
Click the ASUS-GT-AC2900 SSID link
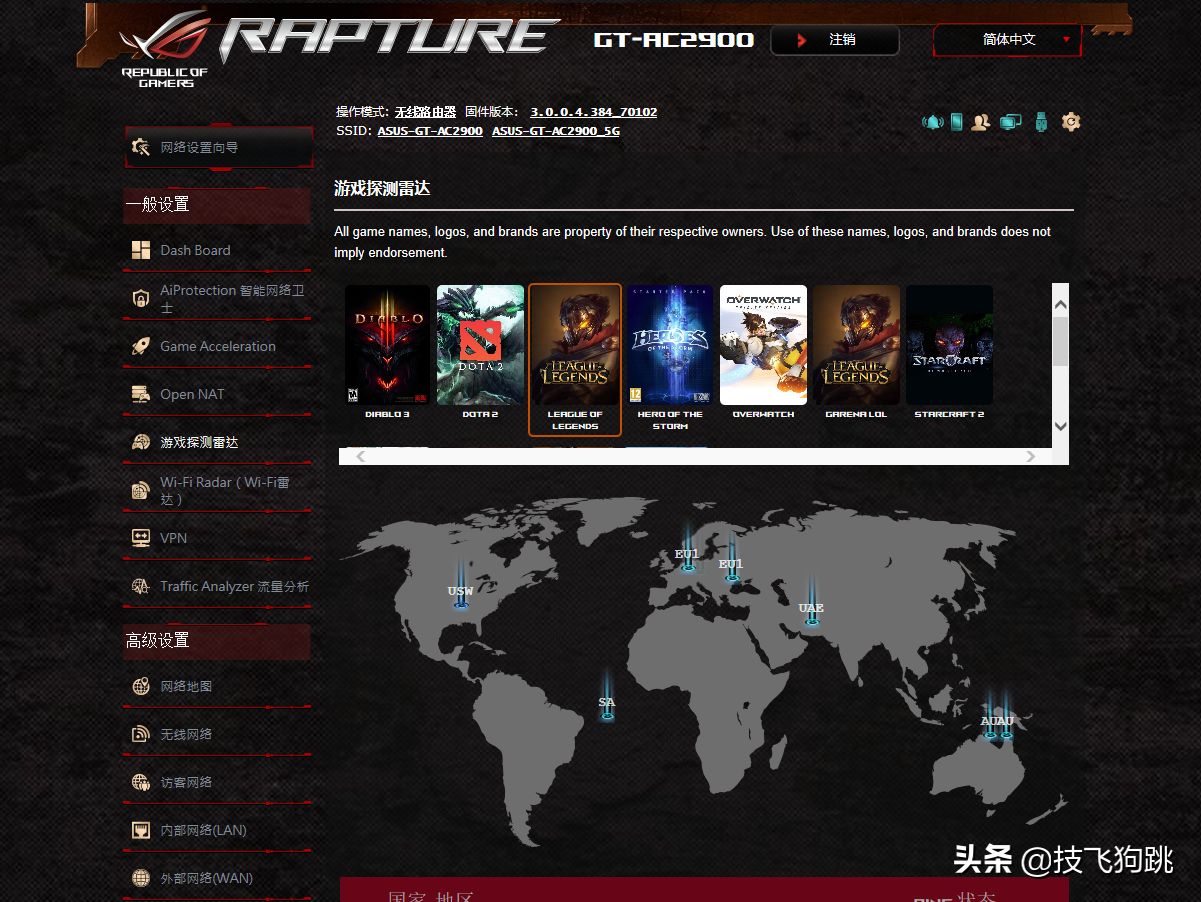point(430,131)
